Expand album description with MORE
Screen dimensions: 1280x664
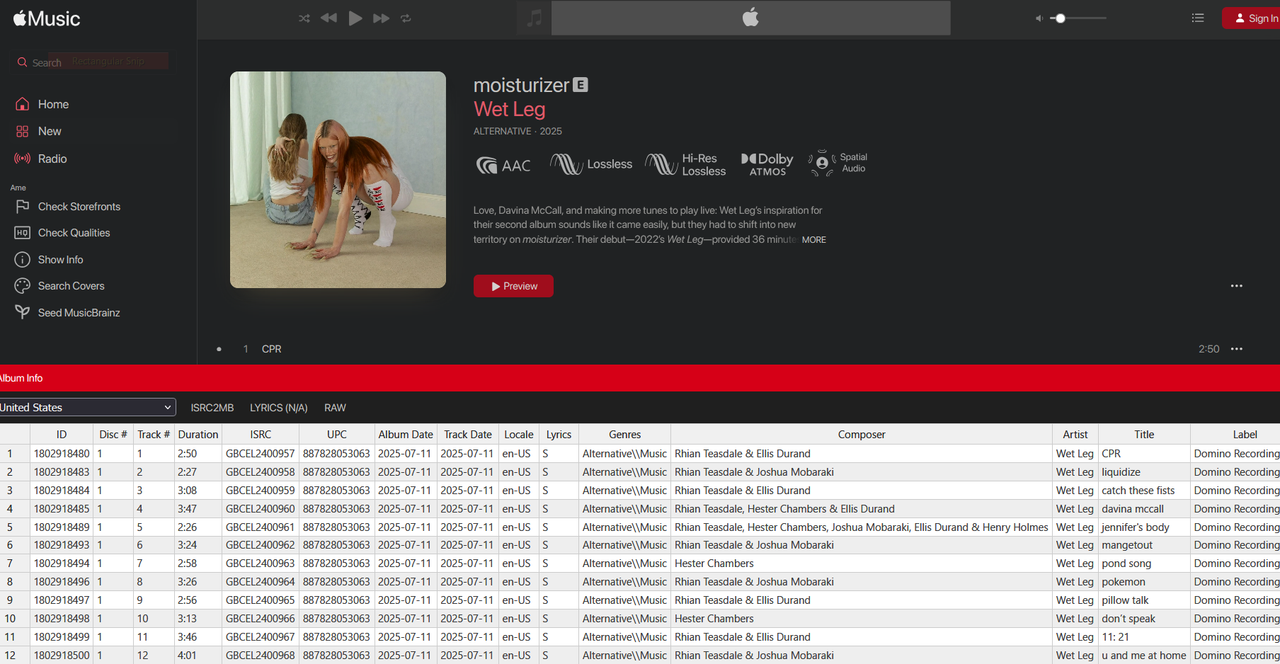coord(814,240)
